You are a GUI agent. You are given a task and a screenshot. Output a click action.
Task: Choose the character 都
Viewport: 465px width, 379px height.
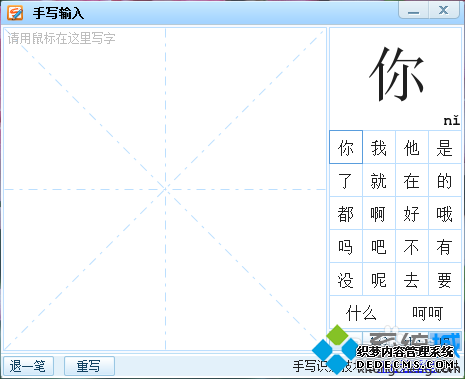tap(346, 213)
